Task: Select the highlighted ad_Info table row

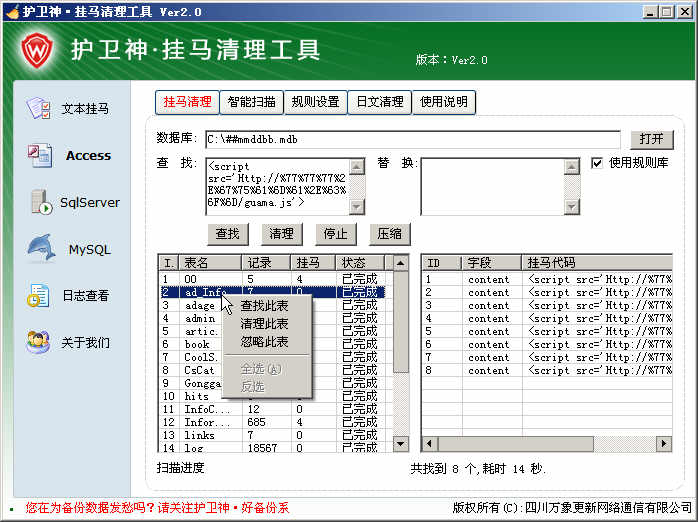Action: point(272,292)
